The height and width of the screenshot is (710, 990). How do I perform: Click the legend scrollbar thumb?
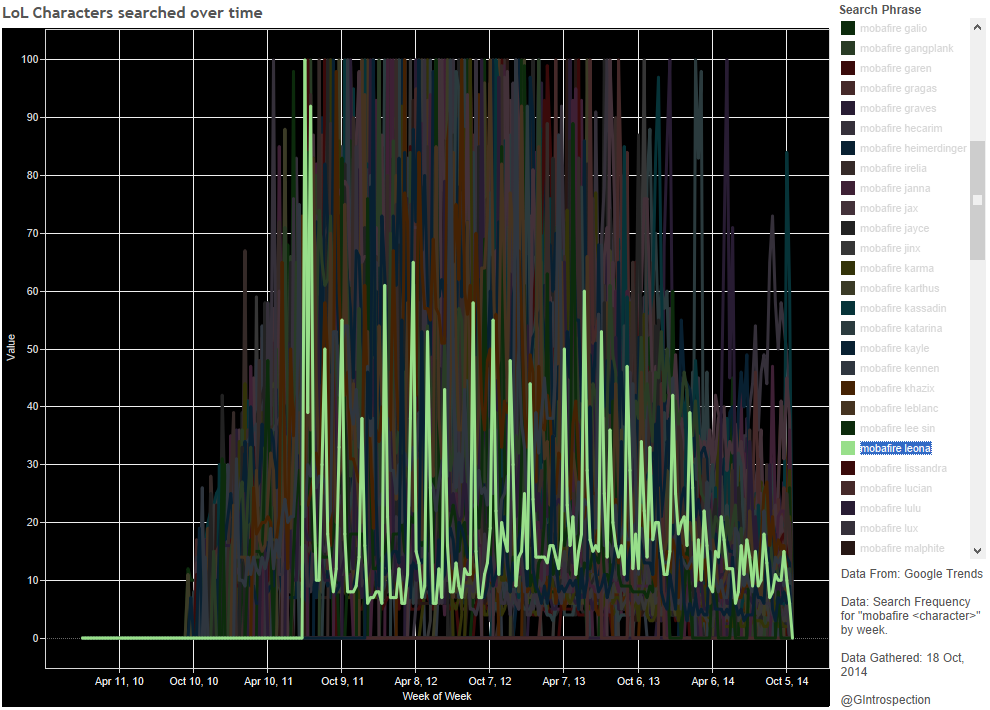click(977, 200)
